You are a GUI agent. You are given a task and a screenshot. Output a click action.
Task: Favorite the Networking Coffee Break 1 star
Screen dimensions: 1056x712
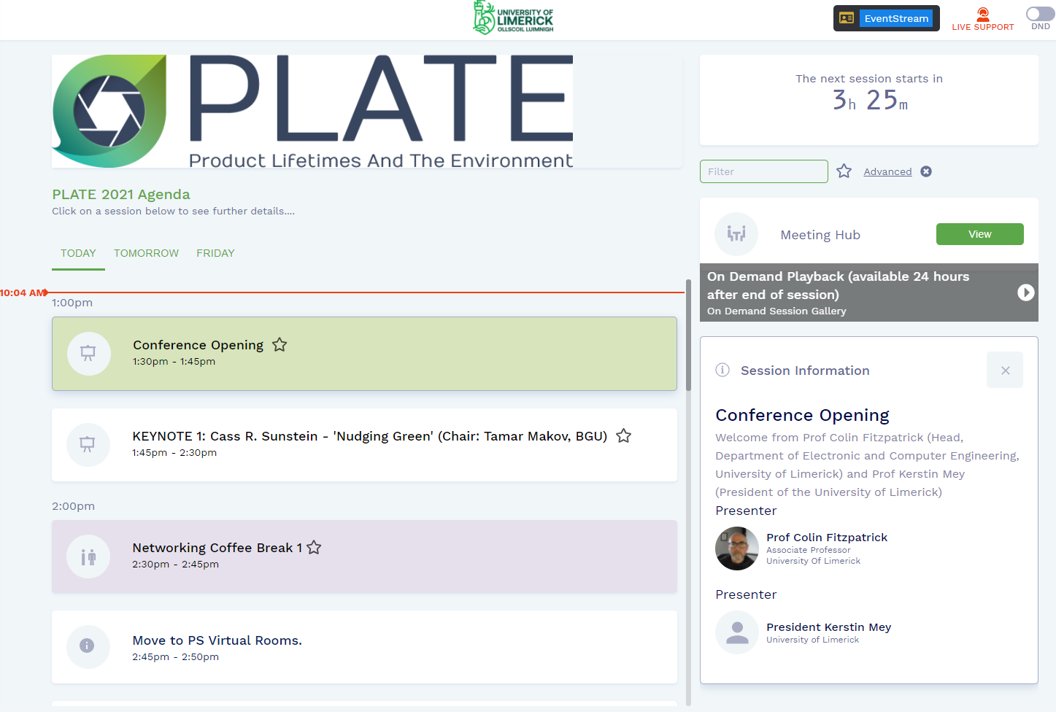pyautogui.click(x=314, y=548)
